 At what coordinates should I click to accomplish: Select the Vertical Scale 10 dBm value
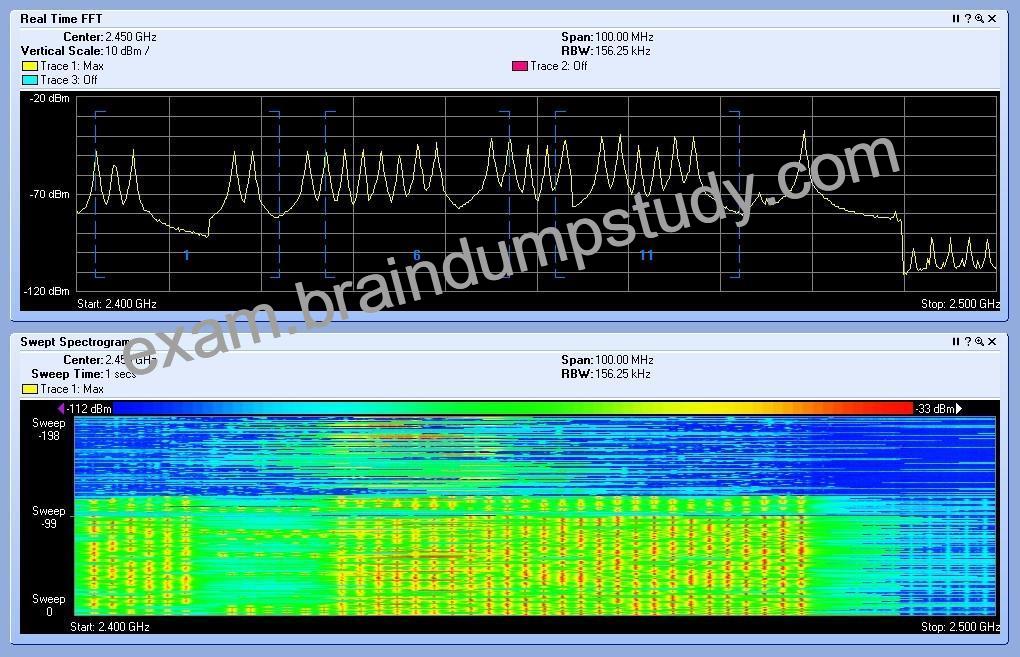(128, 51)
